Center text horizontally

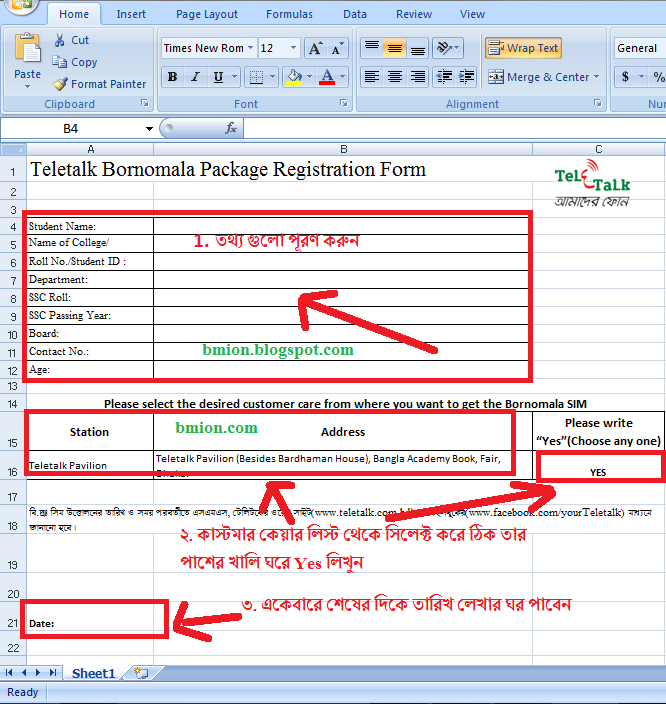pos(395,77)
